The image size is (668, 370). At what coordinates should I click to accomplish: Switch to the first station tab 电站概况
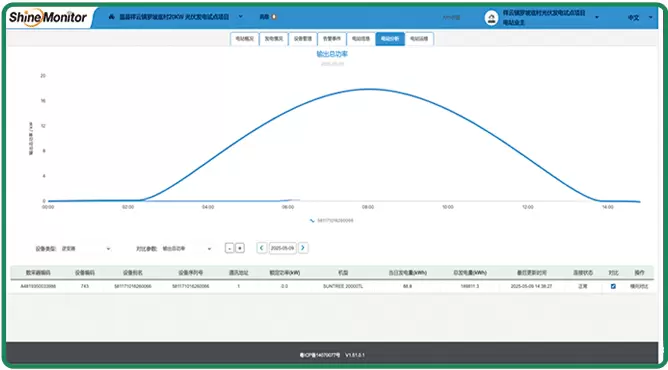[245, 39]
